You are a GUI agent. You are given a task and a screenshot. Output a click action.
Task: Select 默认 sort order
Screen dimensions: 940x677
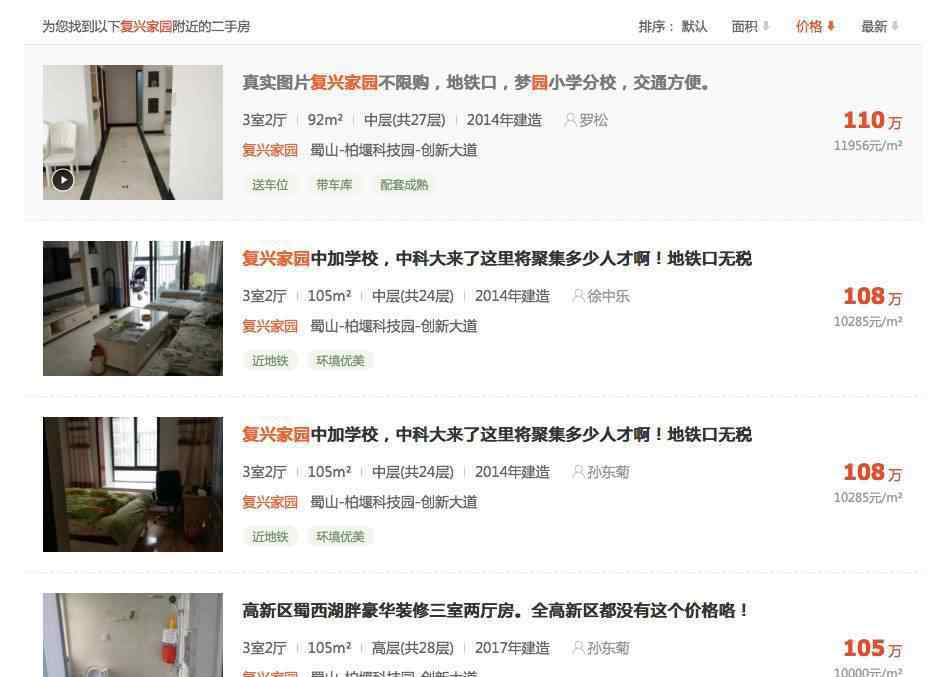(x=694, y=26)
